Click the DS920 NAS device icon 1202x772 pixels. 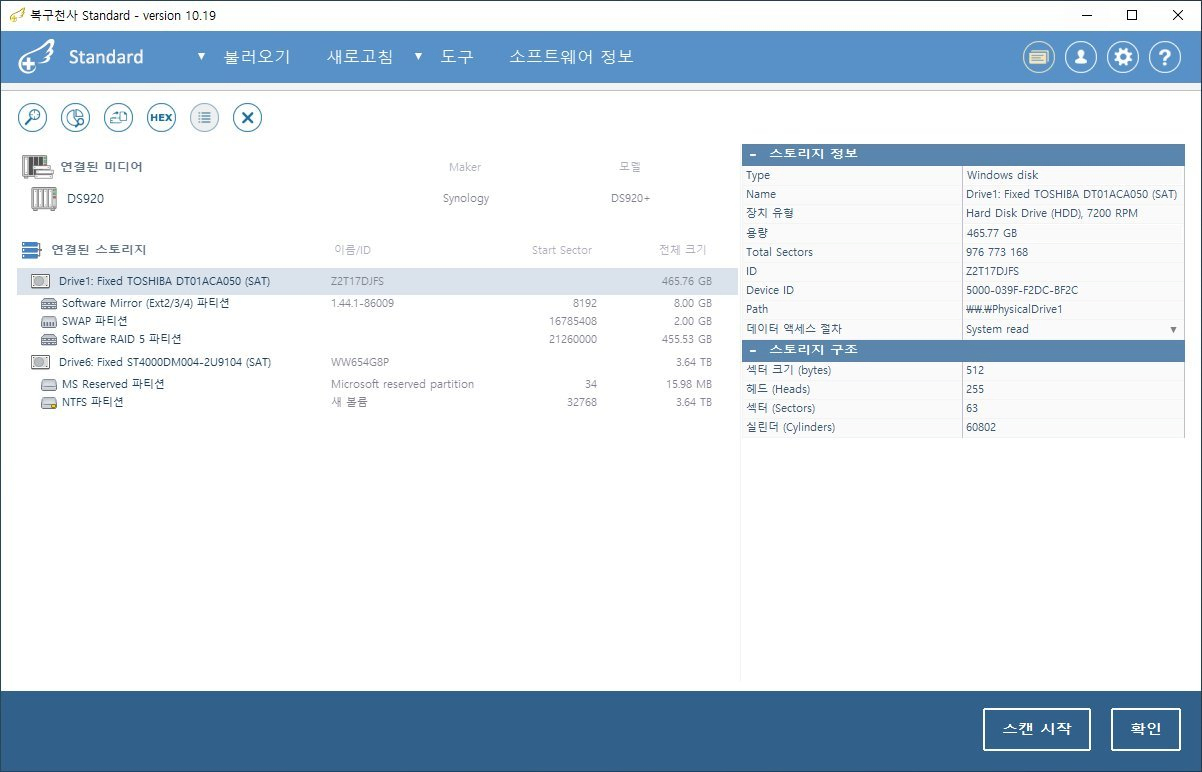click(43, 199)
